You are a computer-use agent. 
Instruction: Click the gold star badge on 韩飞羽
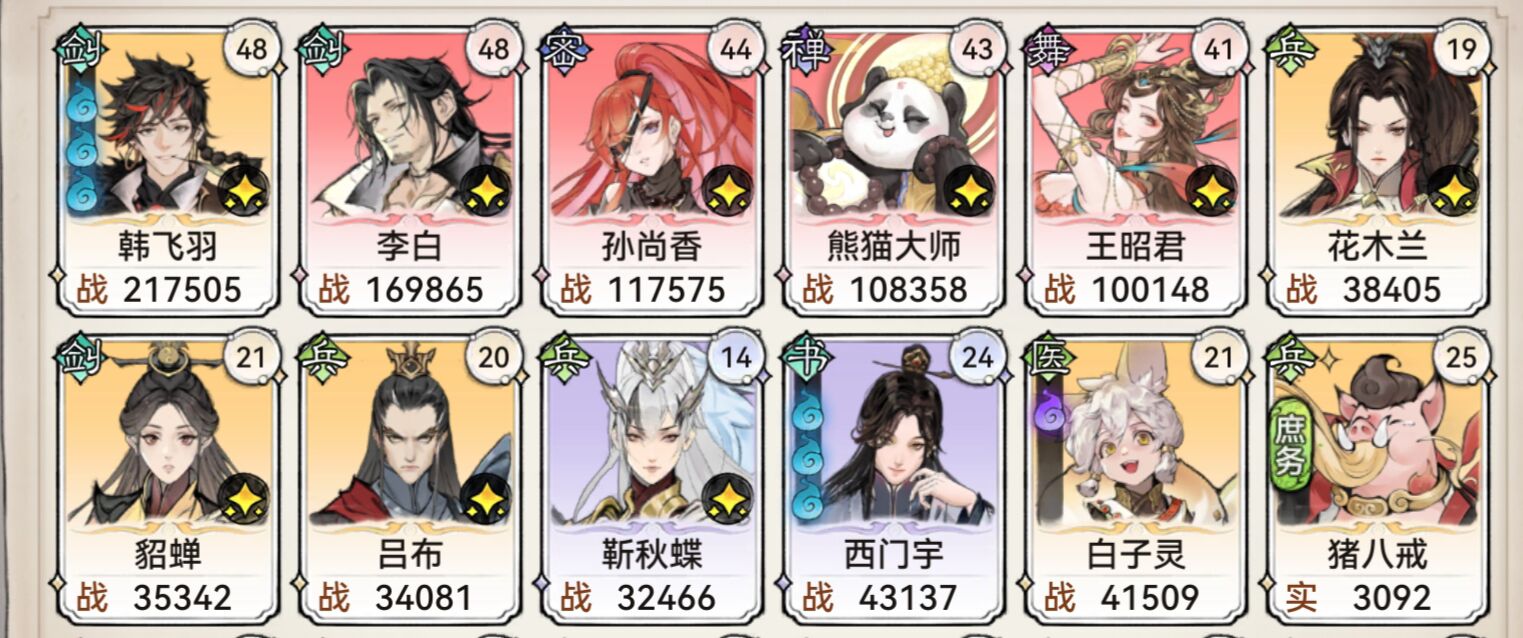click(245, 190)
